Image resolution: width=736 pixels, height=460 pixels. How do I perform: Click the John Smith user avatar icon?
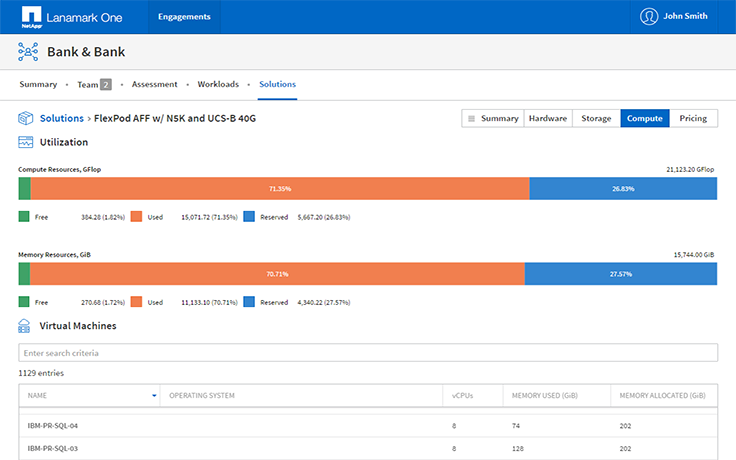650,16
